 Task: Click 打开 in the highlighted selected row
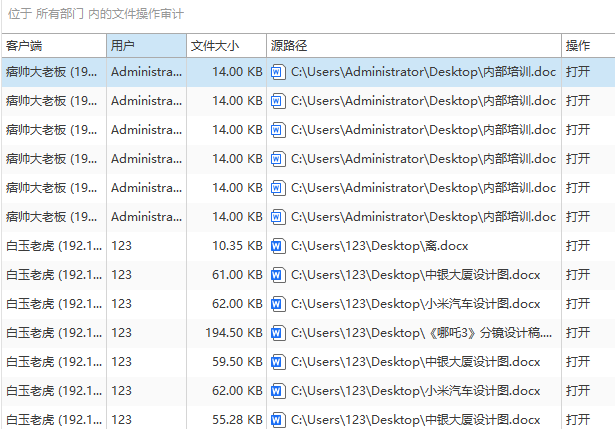578,73
